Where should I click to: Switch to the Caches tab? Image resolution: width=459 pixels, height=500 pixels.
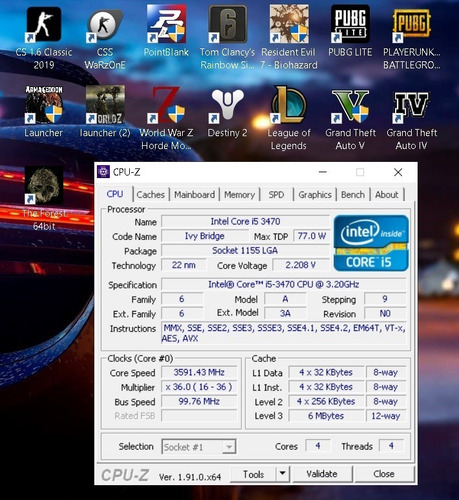[151, 195]
